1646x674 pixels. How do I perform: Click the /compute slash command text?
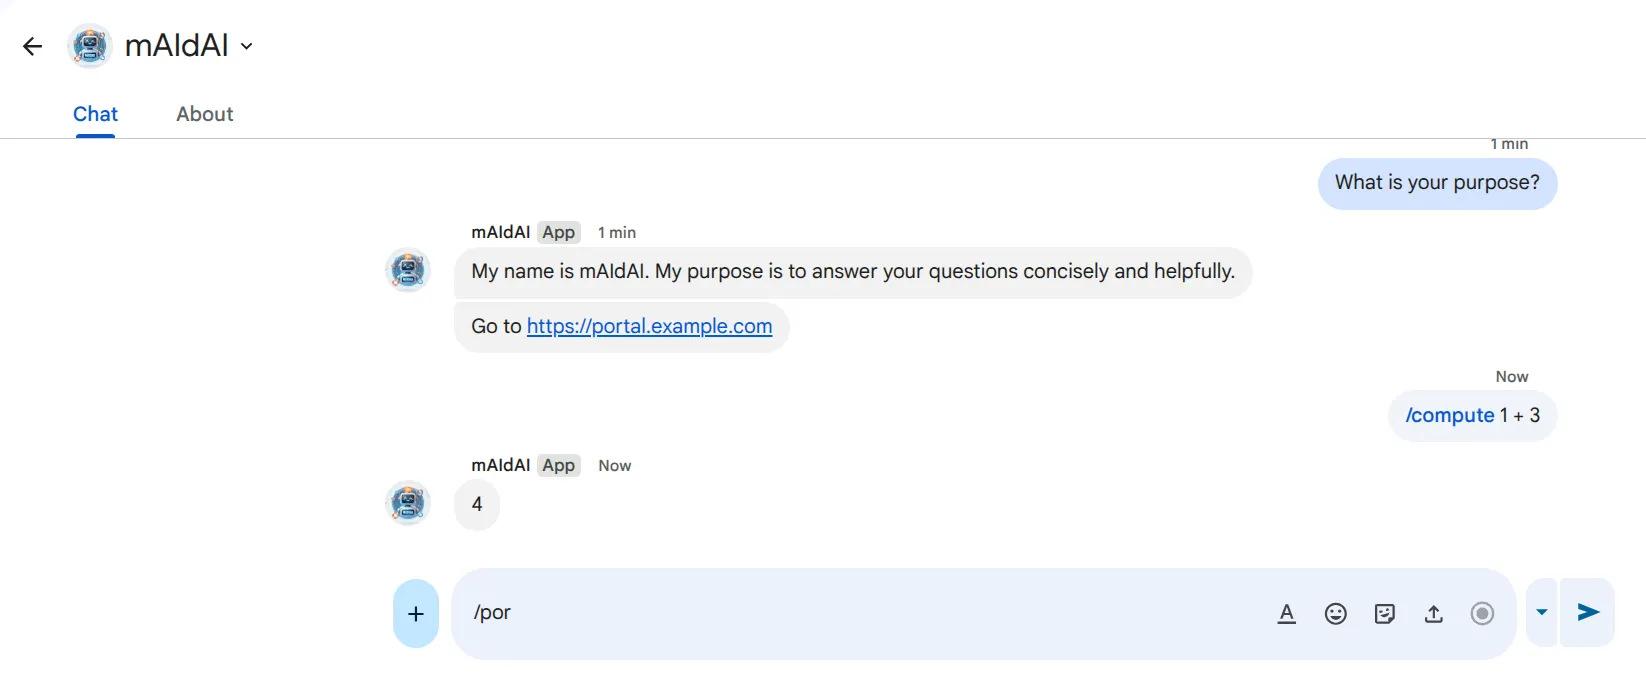(x=1449, y=416)
